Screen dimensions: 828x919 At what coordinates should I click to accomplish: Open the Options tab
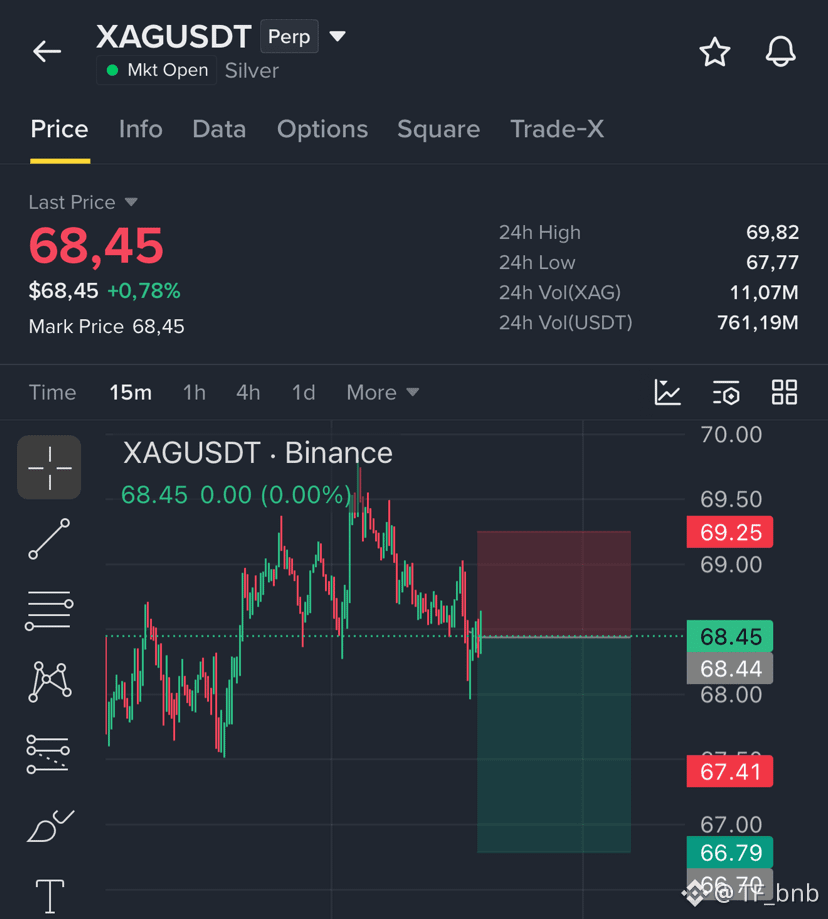pyautogui.click(x=322, y=129)
